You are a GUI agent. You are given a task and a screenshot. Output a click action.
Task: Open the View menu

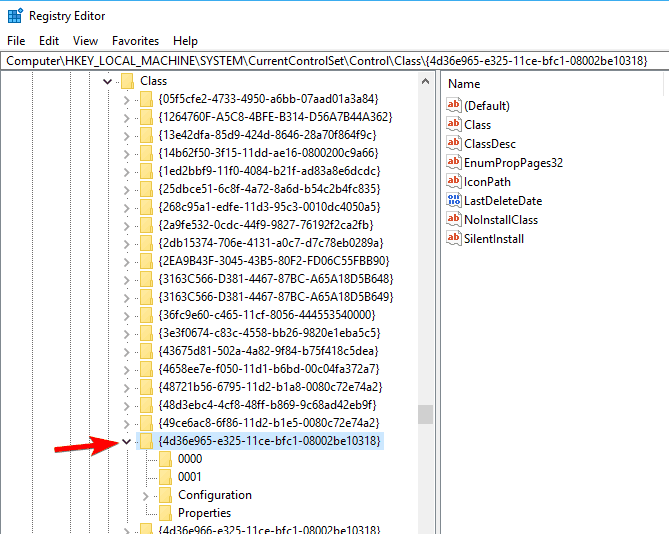pos(85,41)
